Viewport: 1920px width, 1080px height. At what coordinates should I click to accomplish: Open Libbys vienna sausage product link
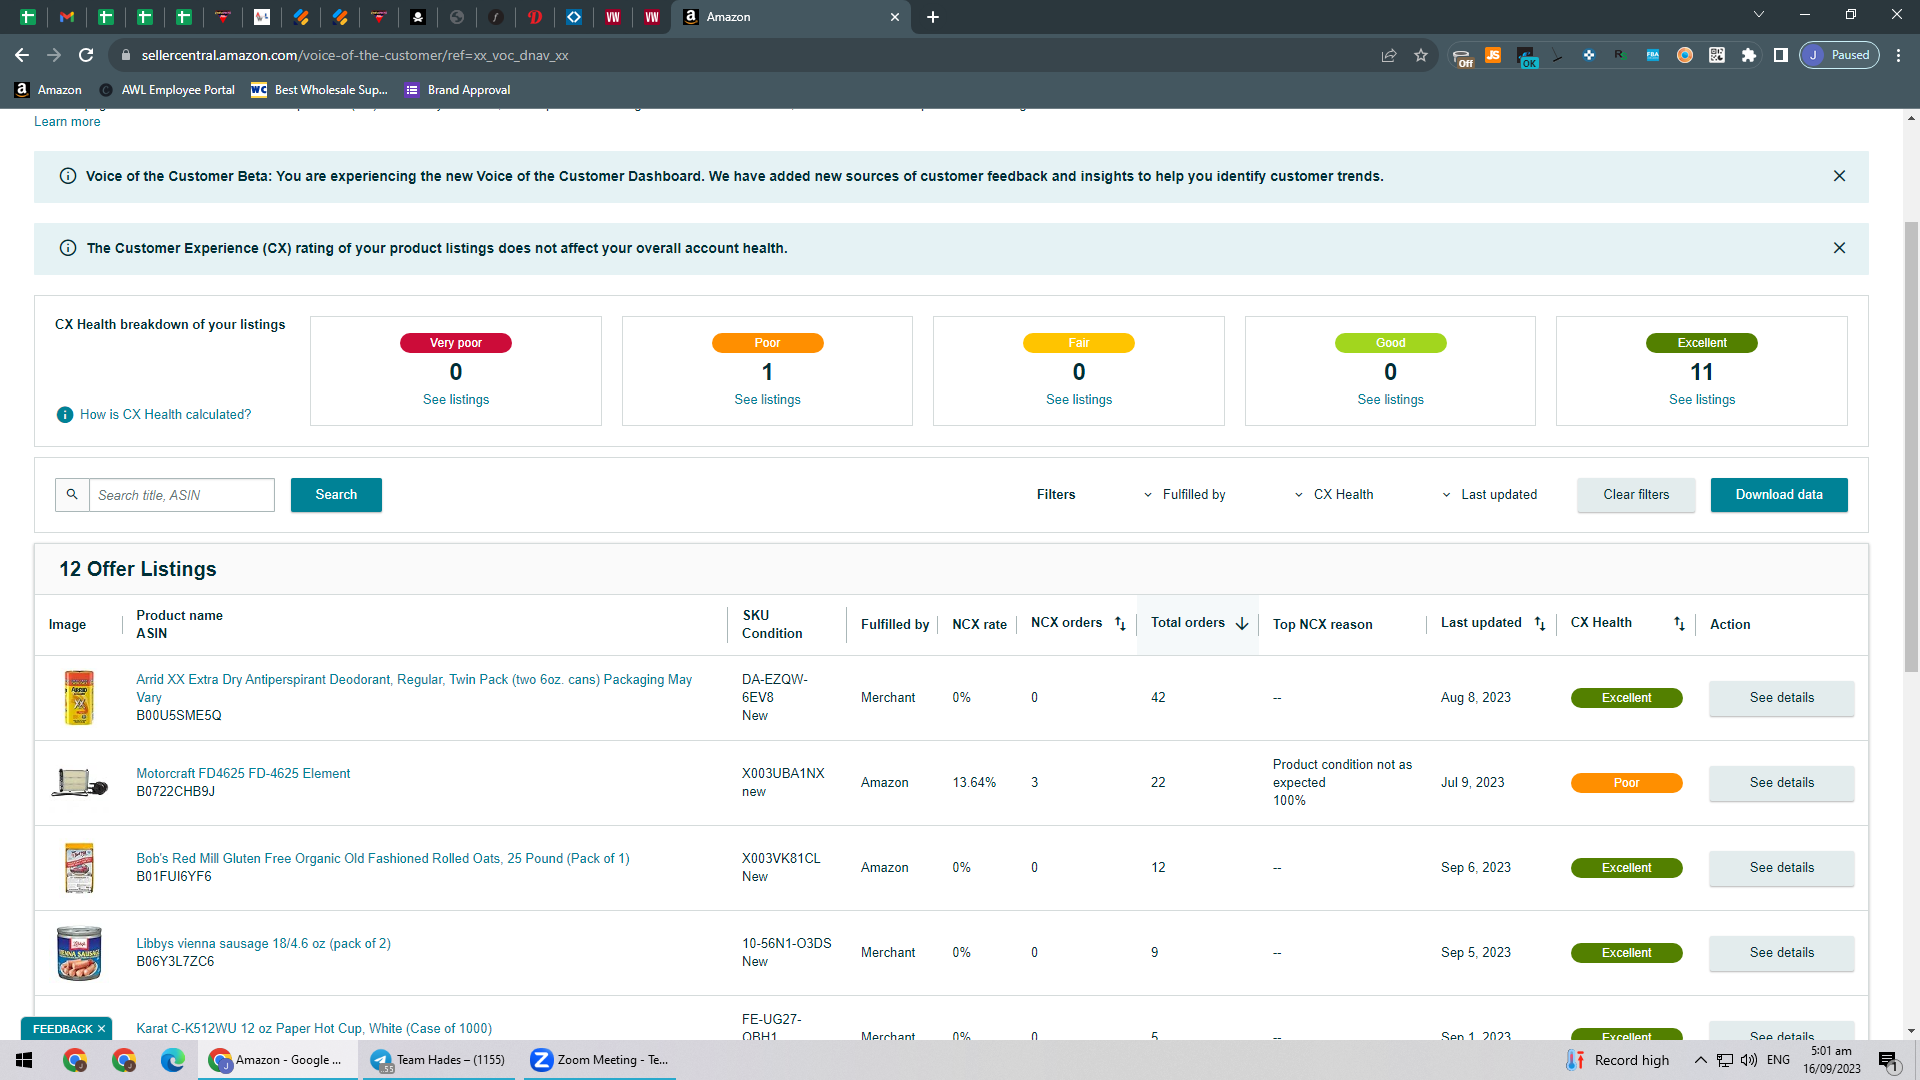point(263,943)
